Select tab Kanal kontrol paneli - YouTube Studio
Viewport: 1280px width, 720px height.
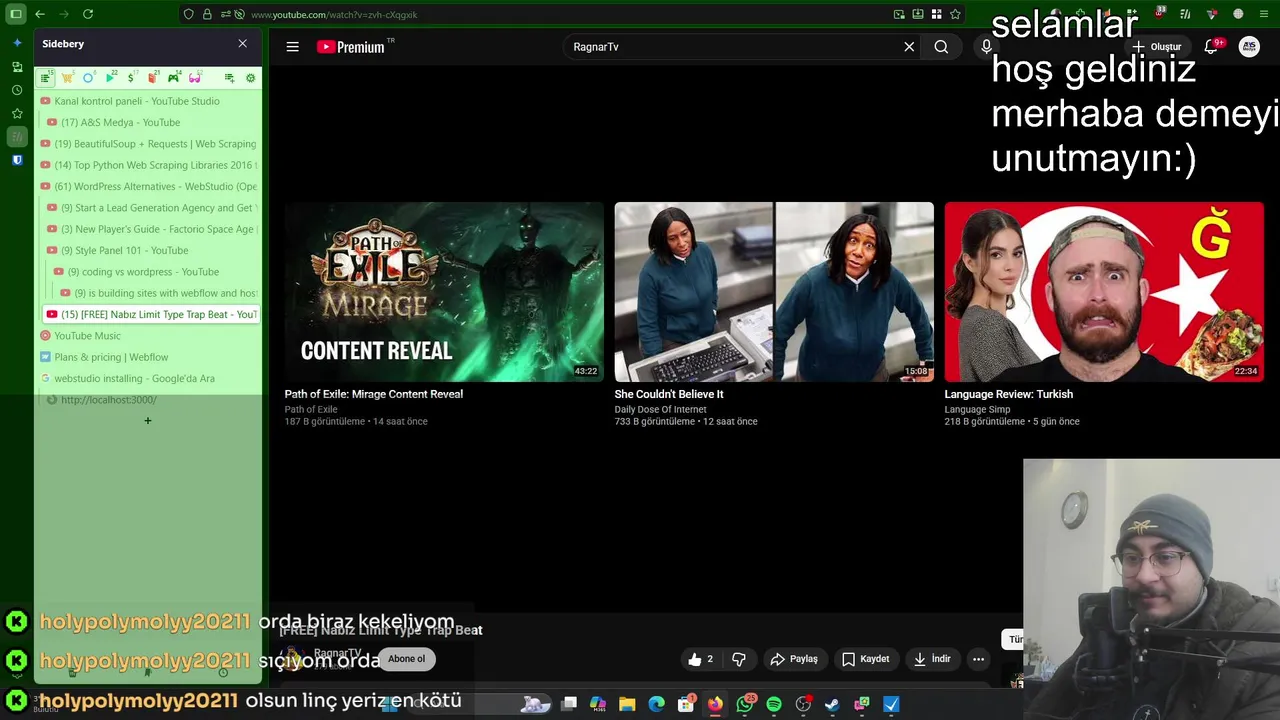[x=148, y=101]
